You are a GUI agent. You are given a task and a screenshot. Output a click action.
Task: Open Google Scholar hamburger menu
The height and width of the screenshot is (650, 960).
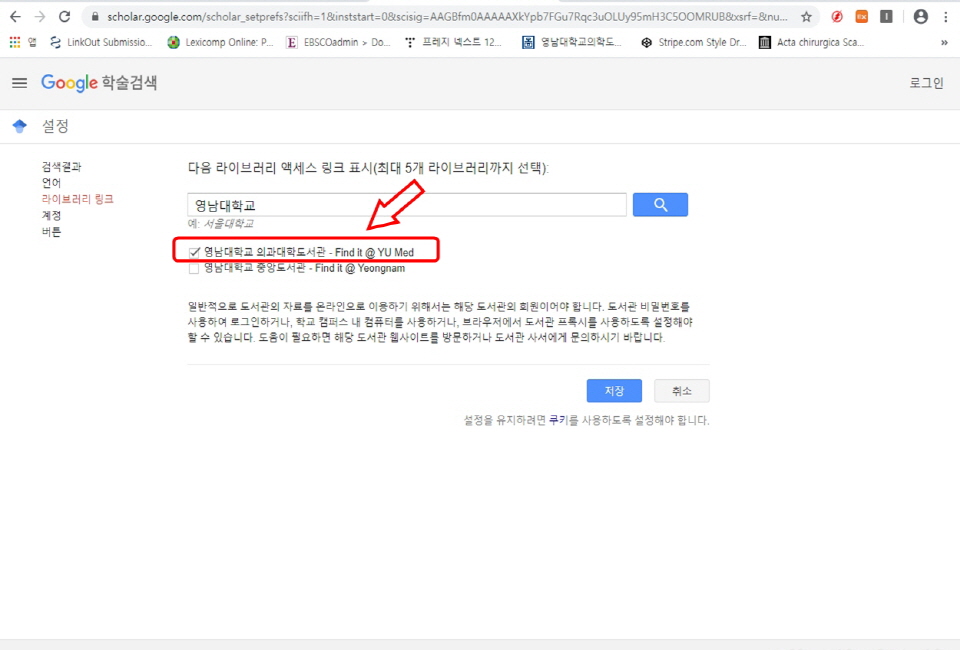(20, 83)
